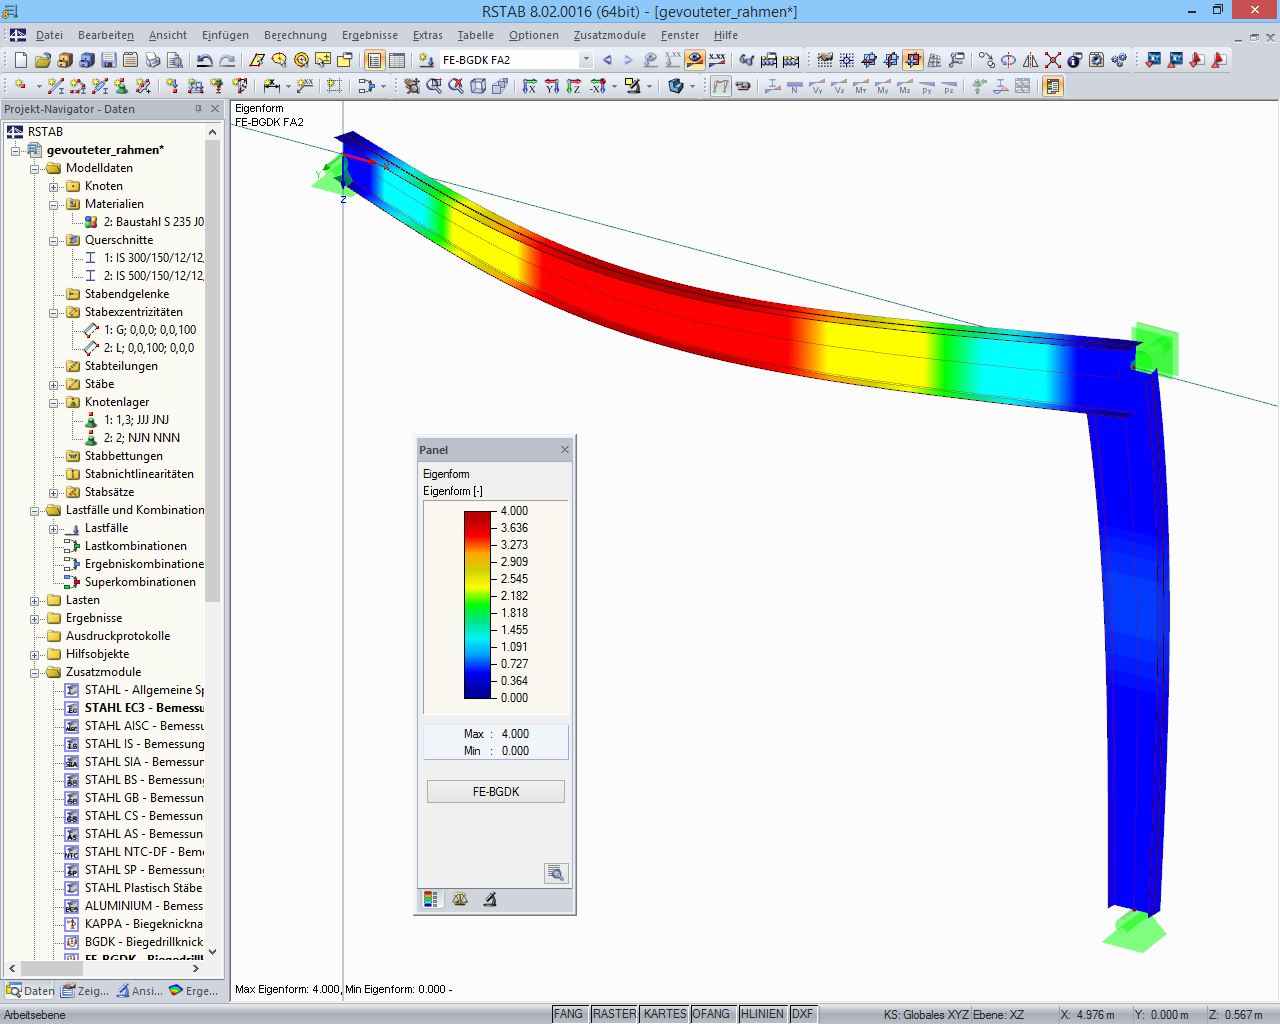The width and height of the screenshot is (1280, 1024).
Task: Show shear force Vz result diagram
Action: (x=839, y=86)
